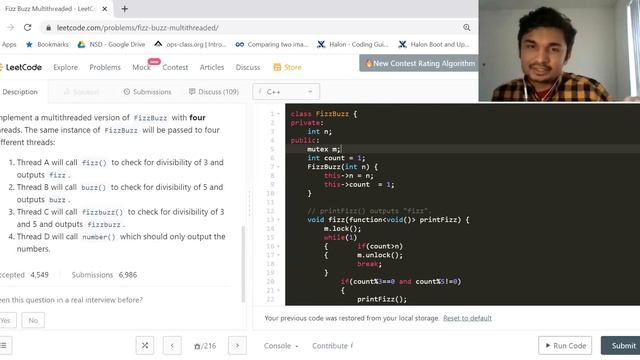
Task: Collapse the fold arrow on line 17
Action: point(279,255)
